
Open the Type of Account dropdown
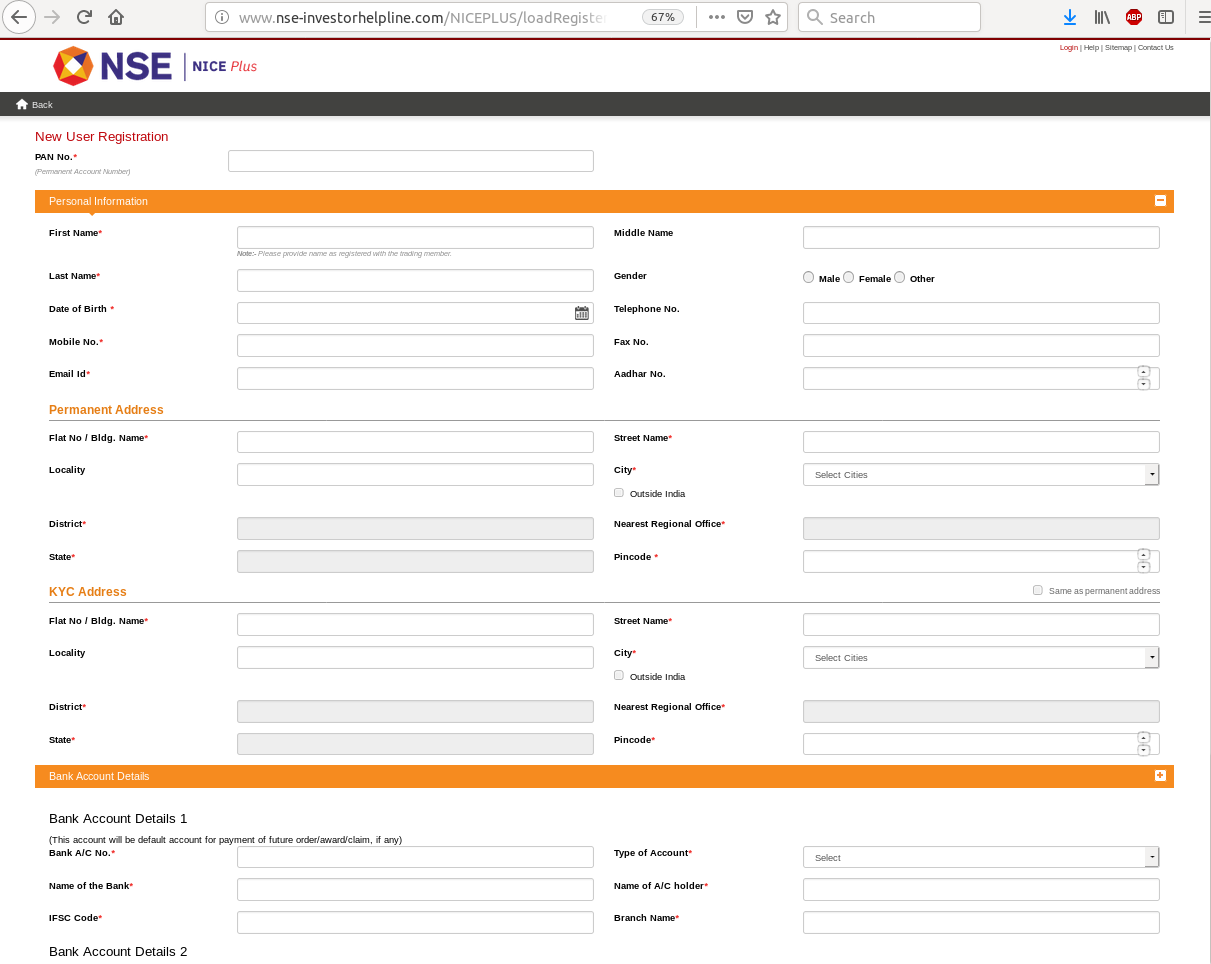click(980, 857)
